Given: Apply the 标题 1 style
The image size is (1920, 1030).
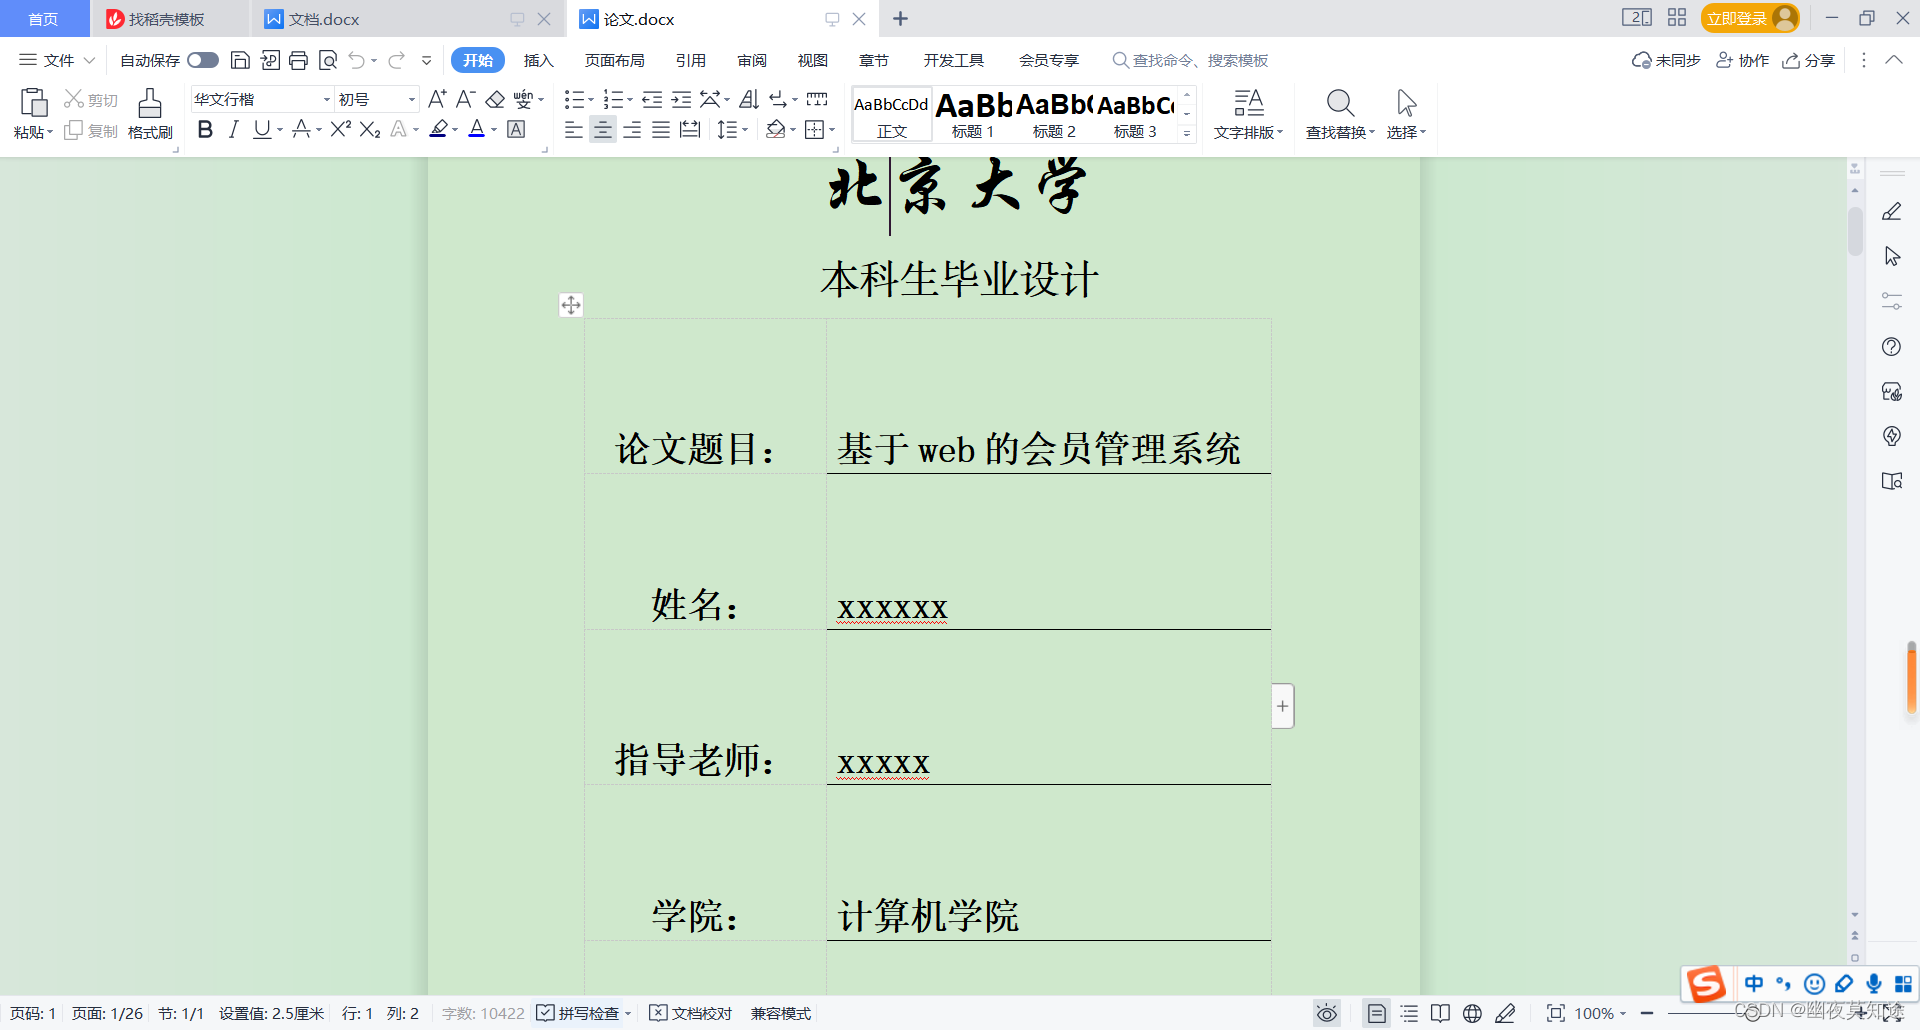Looking at the screenshot, I should coord(973,115).
